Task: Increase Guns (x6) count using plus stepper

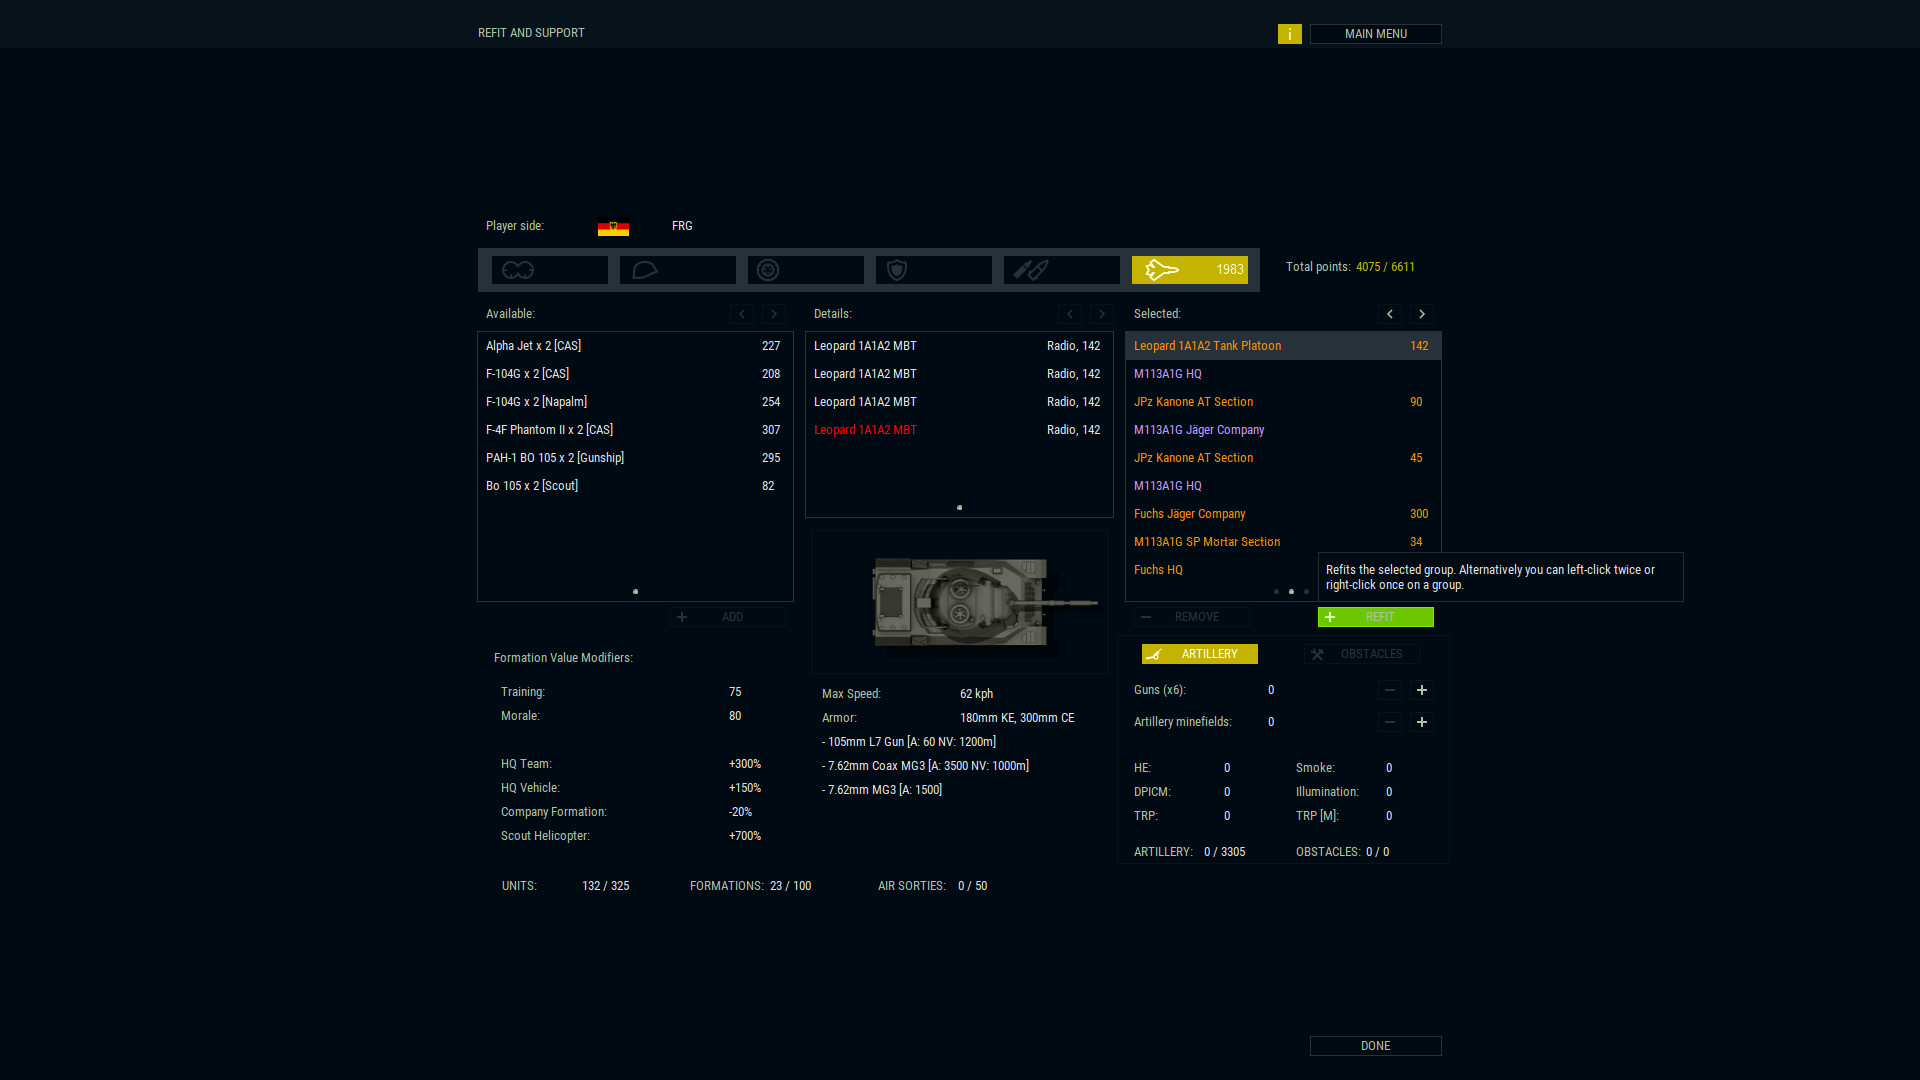Action: pyautogui.click(x=1421, y=690)
